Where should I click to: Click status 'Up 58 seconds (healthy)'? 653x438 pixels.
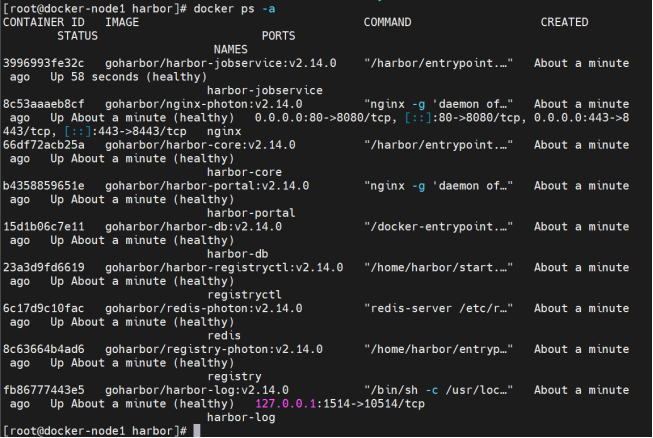[129, 77]
